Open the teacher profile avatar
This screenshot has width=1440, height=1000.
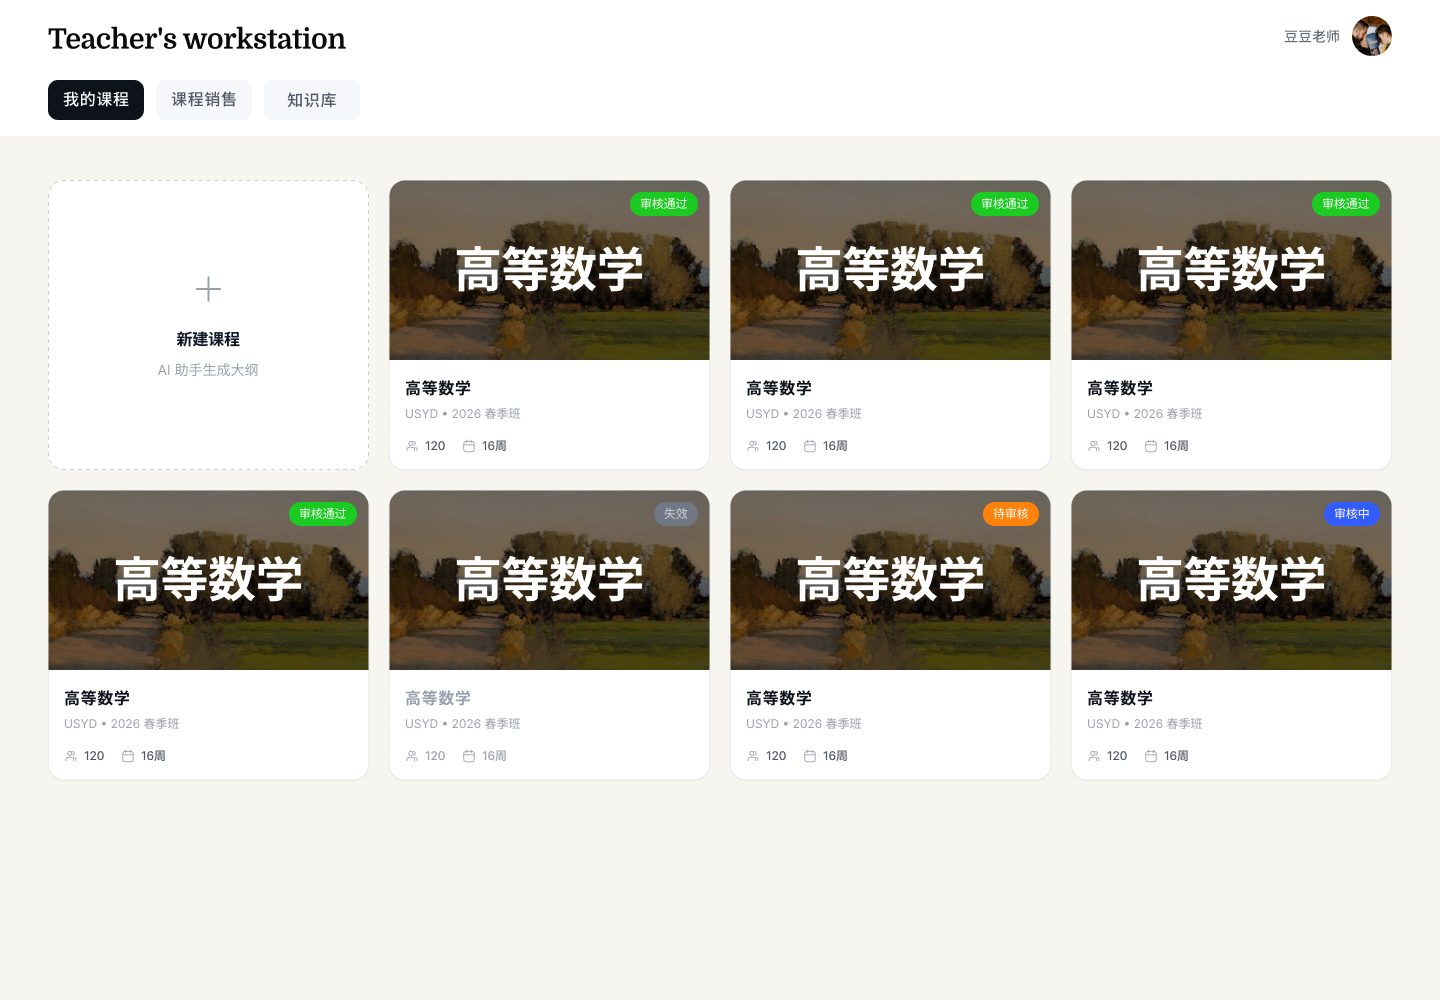pyautogui.click(x=1372, y=36)
